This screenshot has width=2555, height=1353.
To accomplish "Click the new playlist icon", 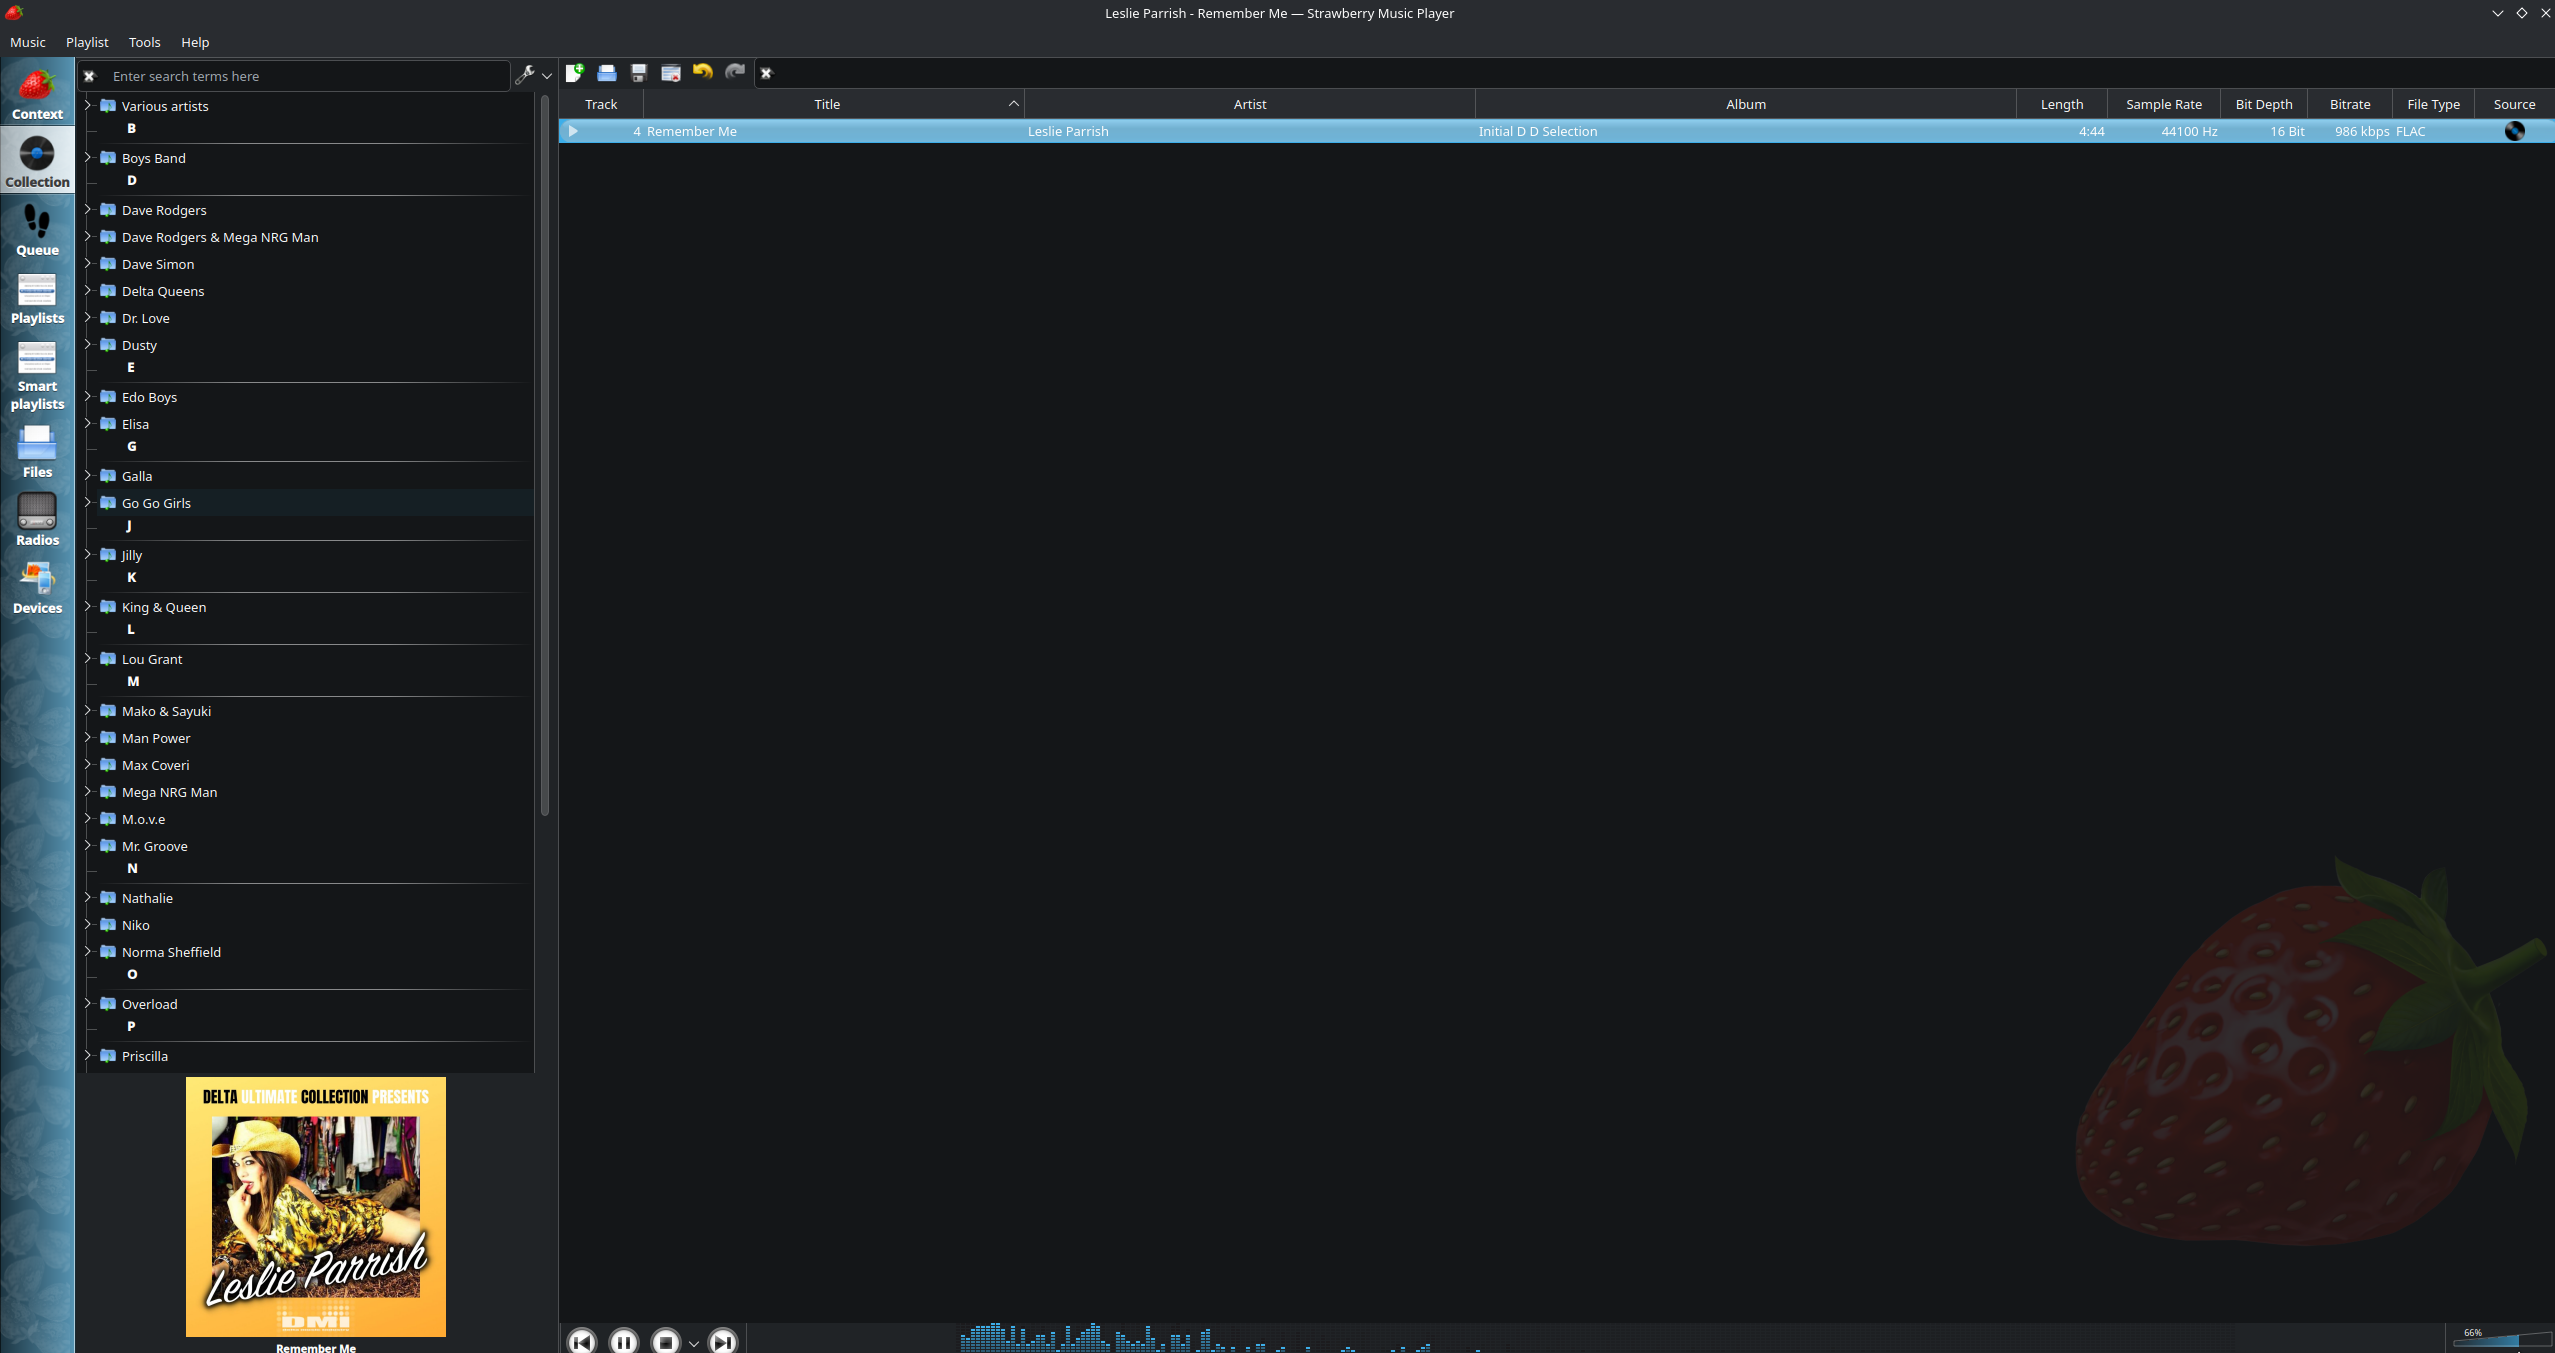I will coord(575,73).
